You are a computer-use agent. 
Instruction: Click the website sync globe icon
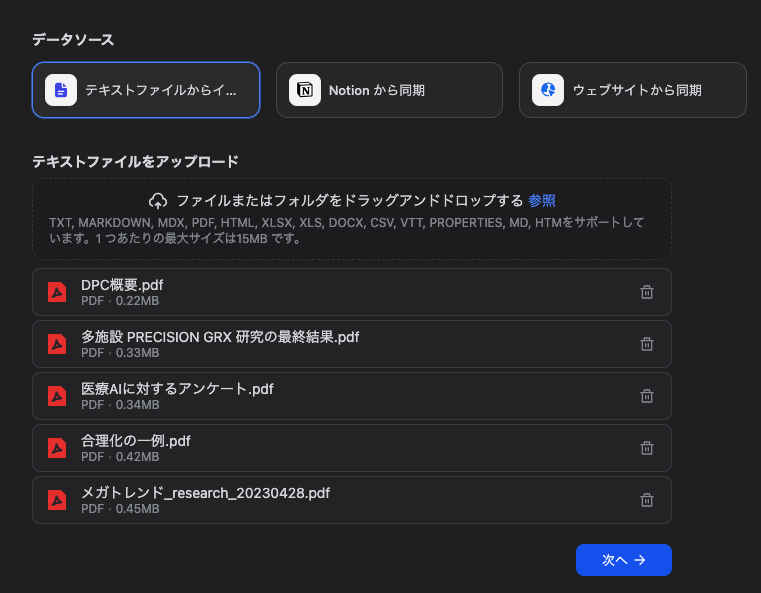(x=548, y=90)
